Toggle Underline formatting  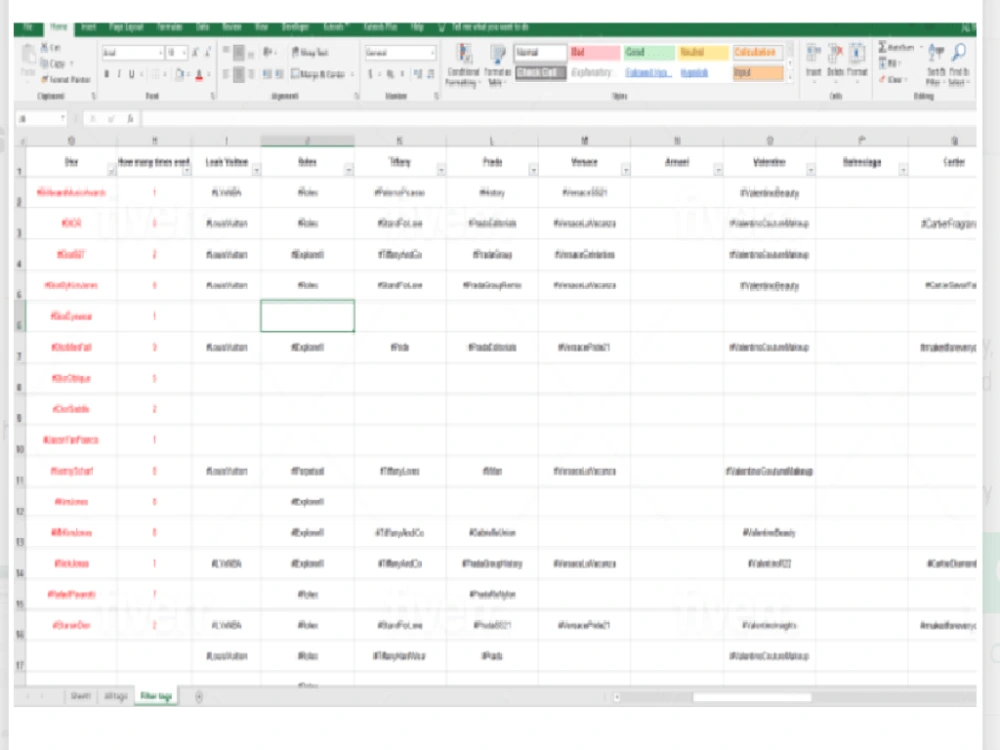131,75
